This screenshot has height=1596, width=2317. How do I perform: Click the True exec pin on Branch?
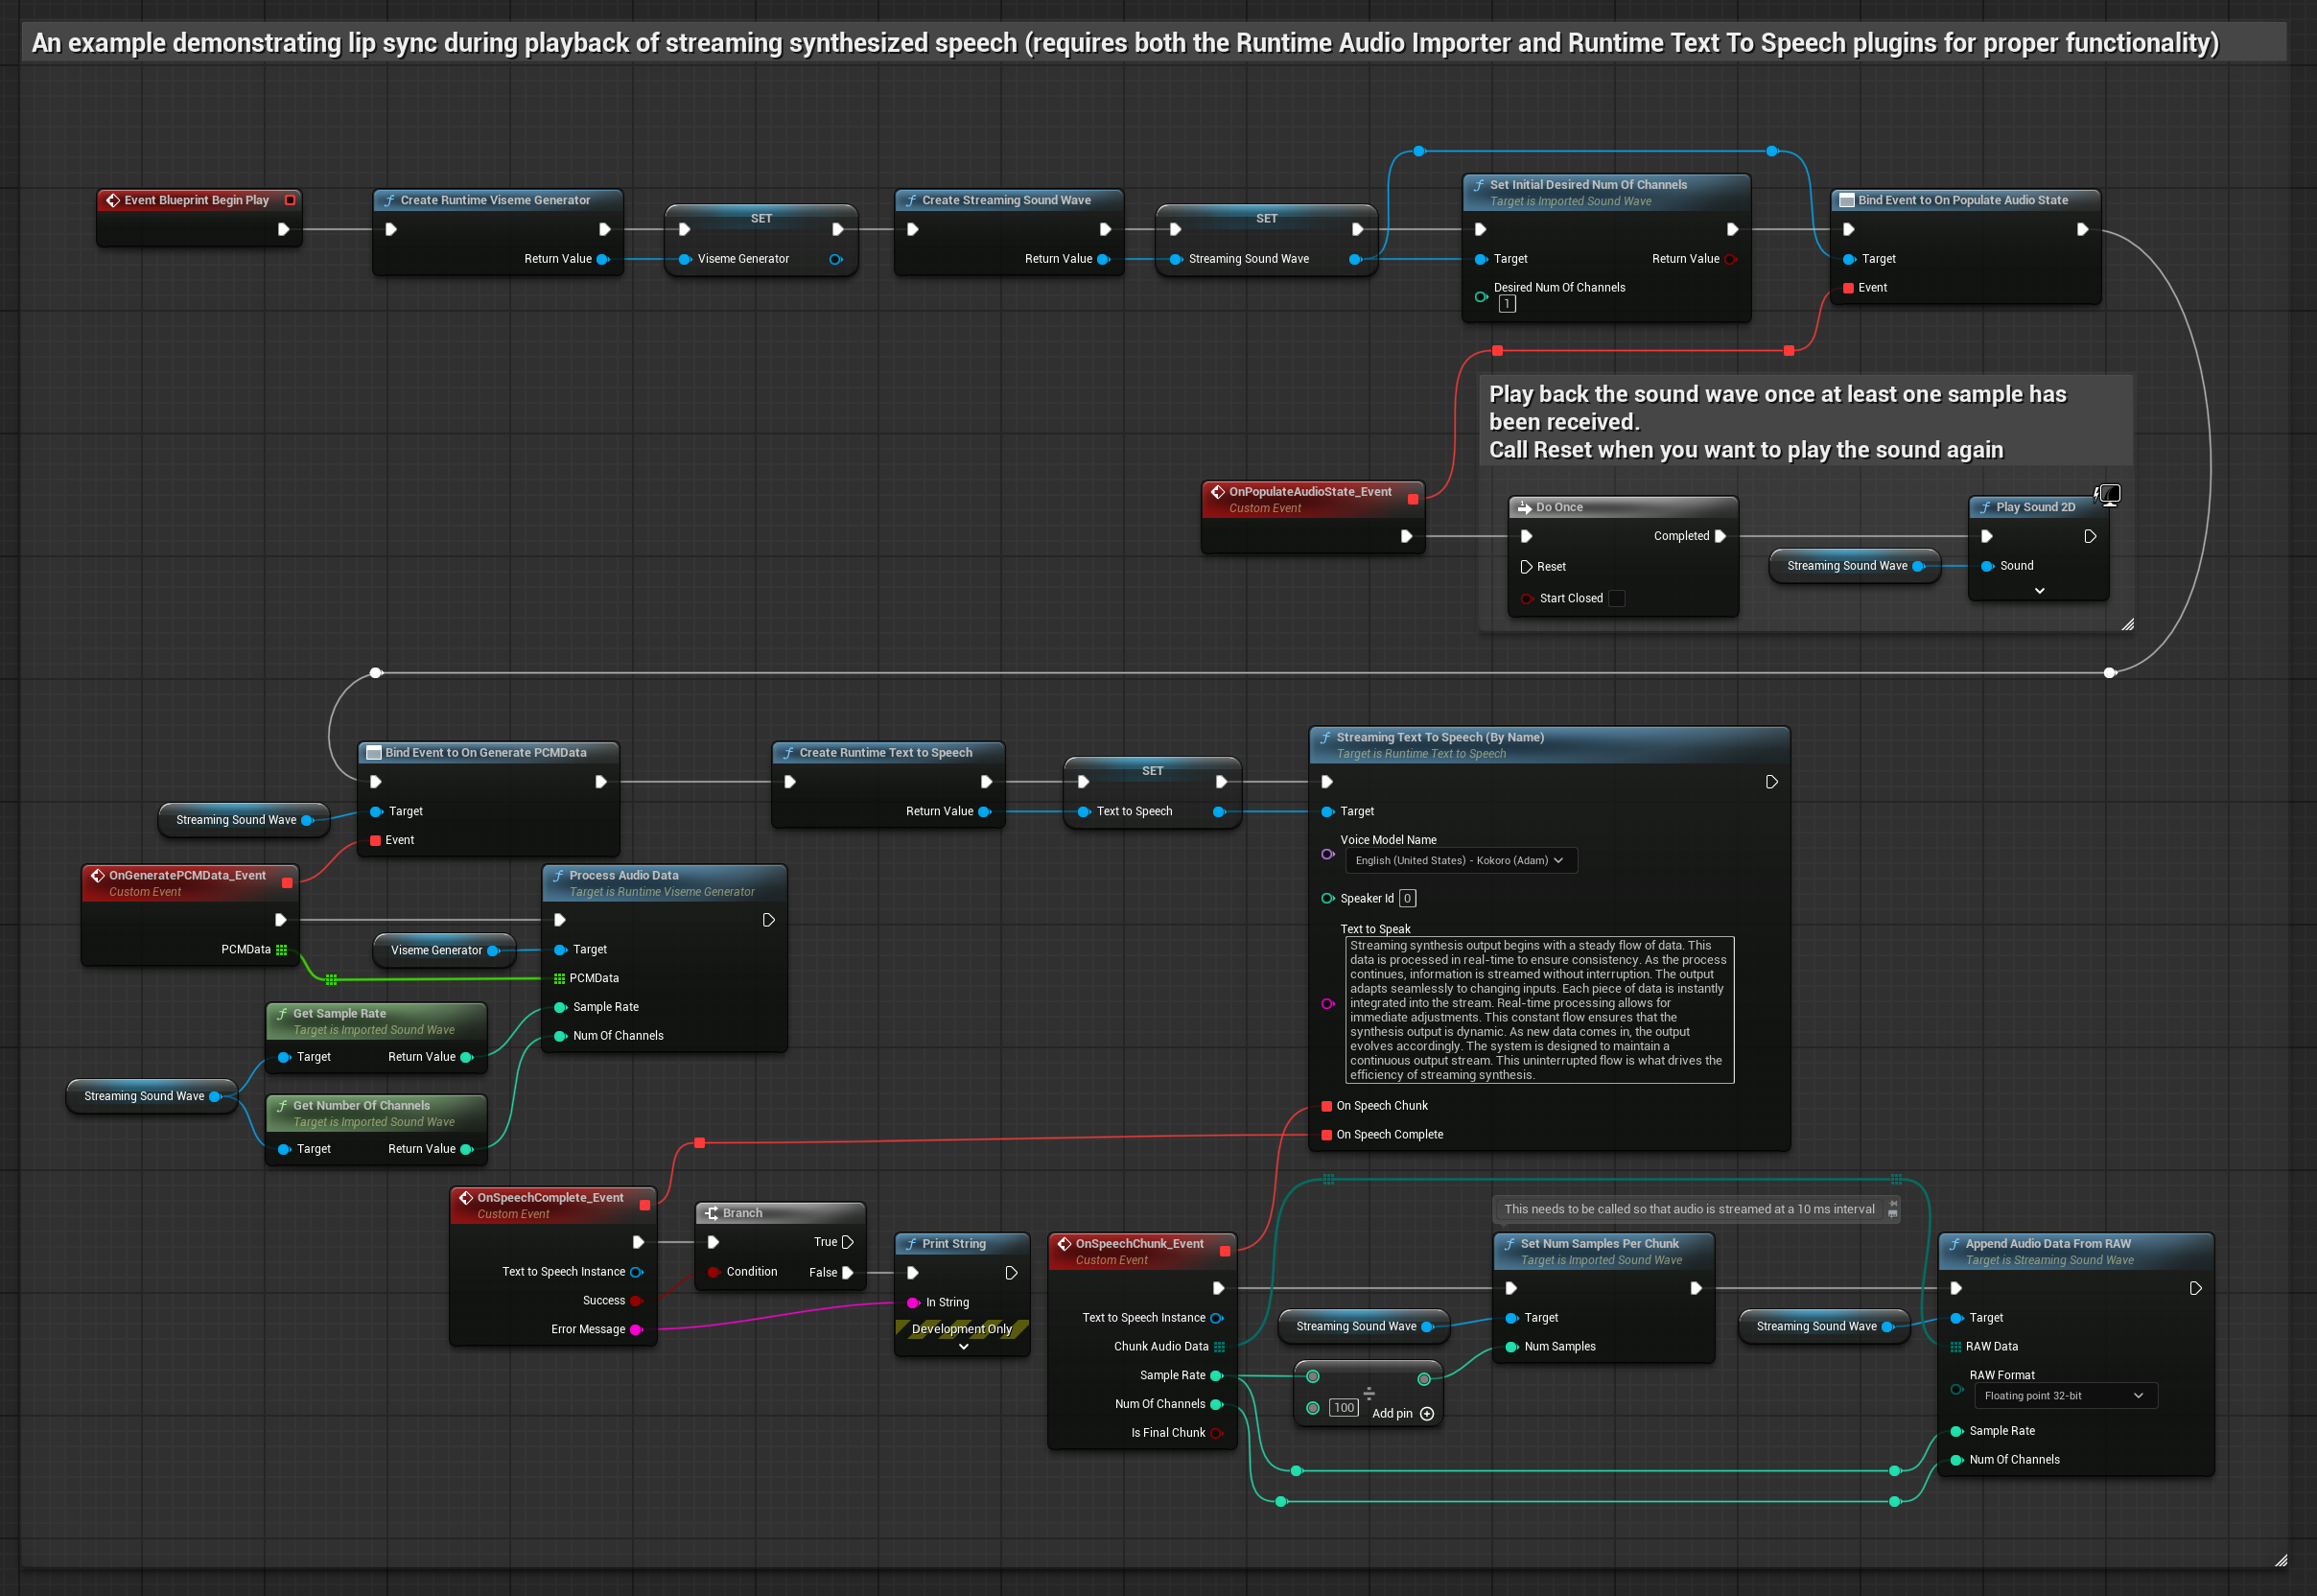[848, 1242]
